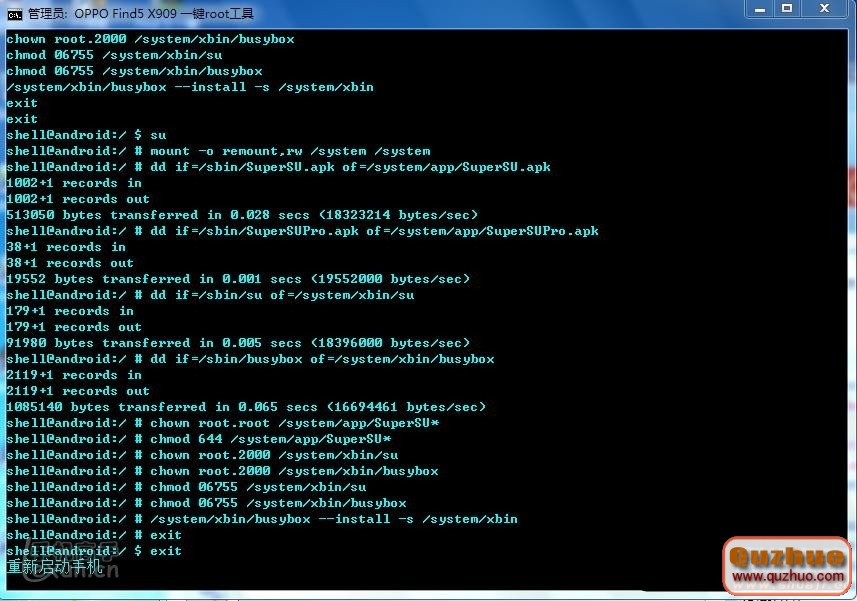Click '179+1 records in' line
This screenshot has height=601, width=857.
click(x=70, y=311)
